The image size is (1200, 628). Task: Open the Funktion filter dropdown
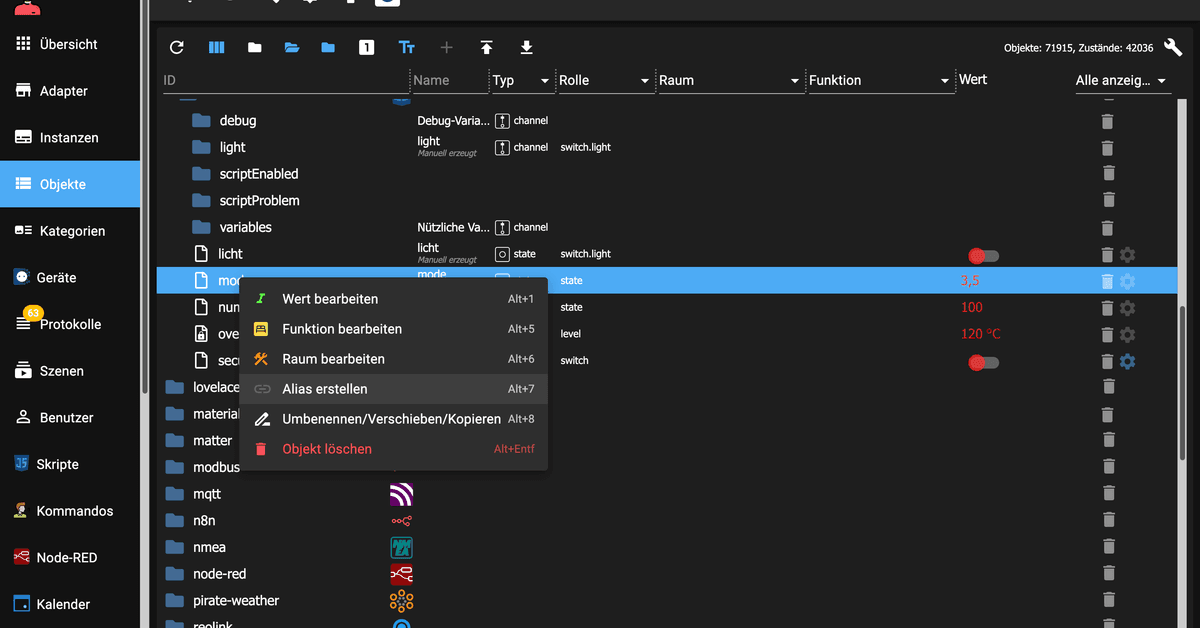click(945, 81)
